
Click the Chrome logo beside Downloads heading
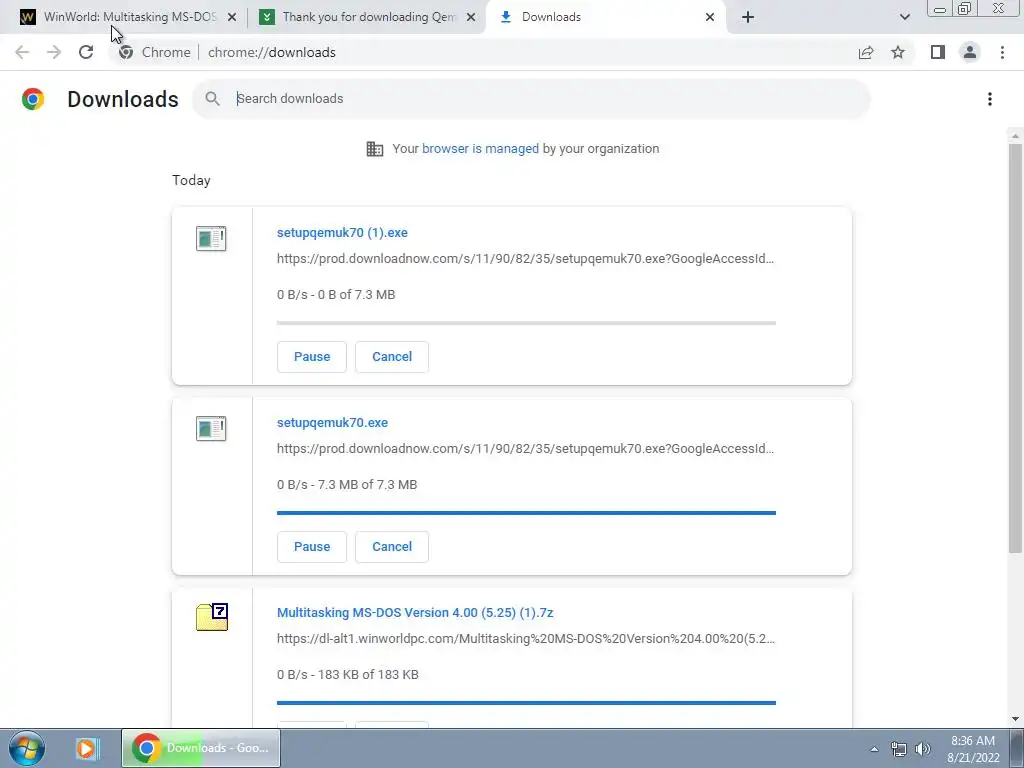[x=33, y=99]
